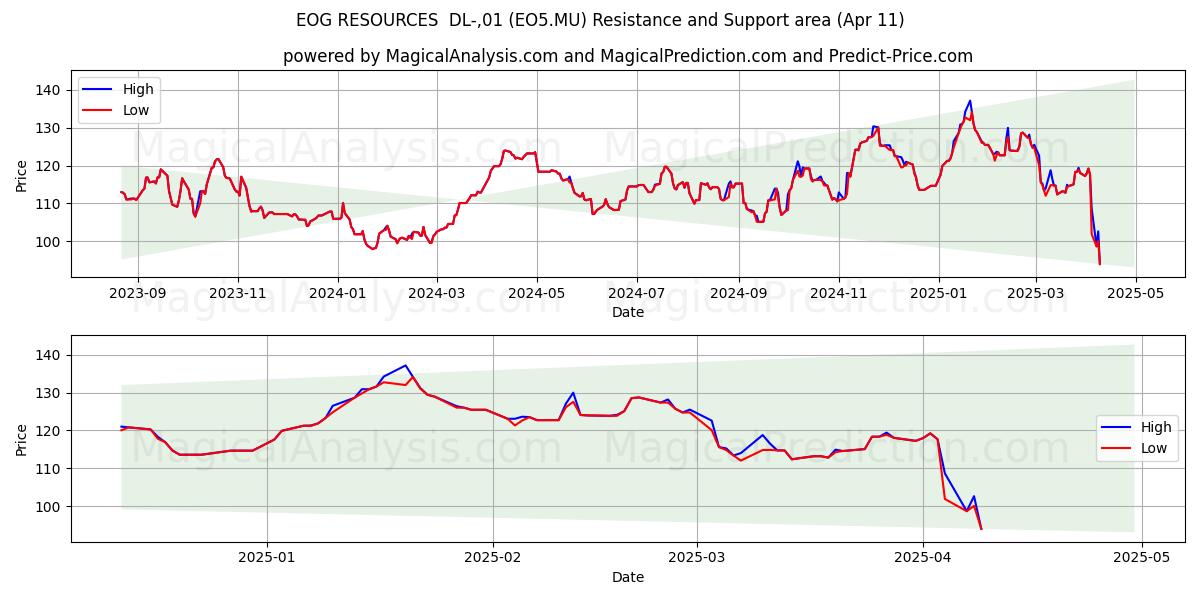Click the '2024-01' date label on top chart

point(338,295)
